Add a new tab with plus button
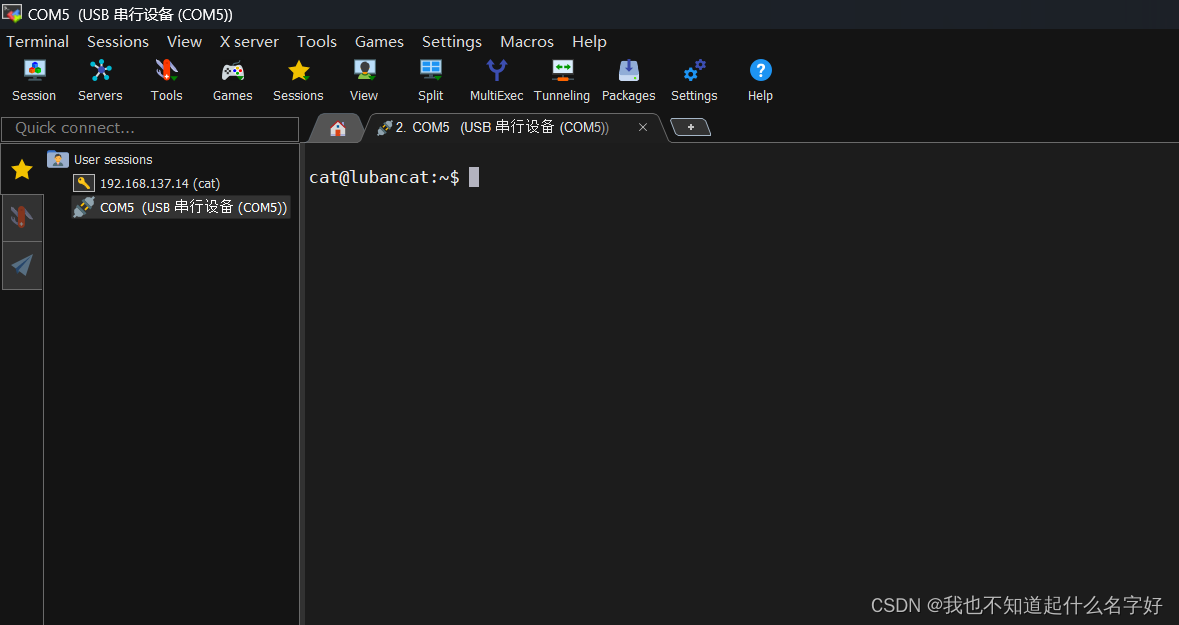This screenshot has width=1179, height=625. [x=690, y=128]
